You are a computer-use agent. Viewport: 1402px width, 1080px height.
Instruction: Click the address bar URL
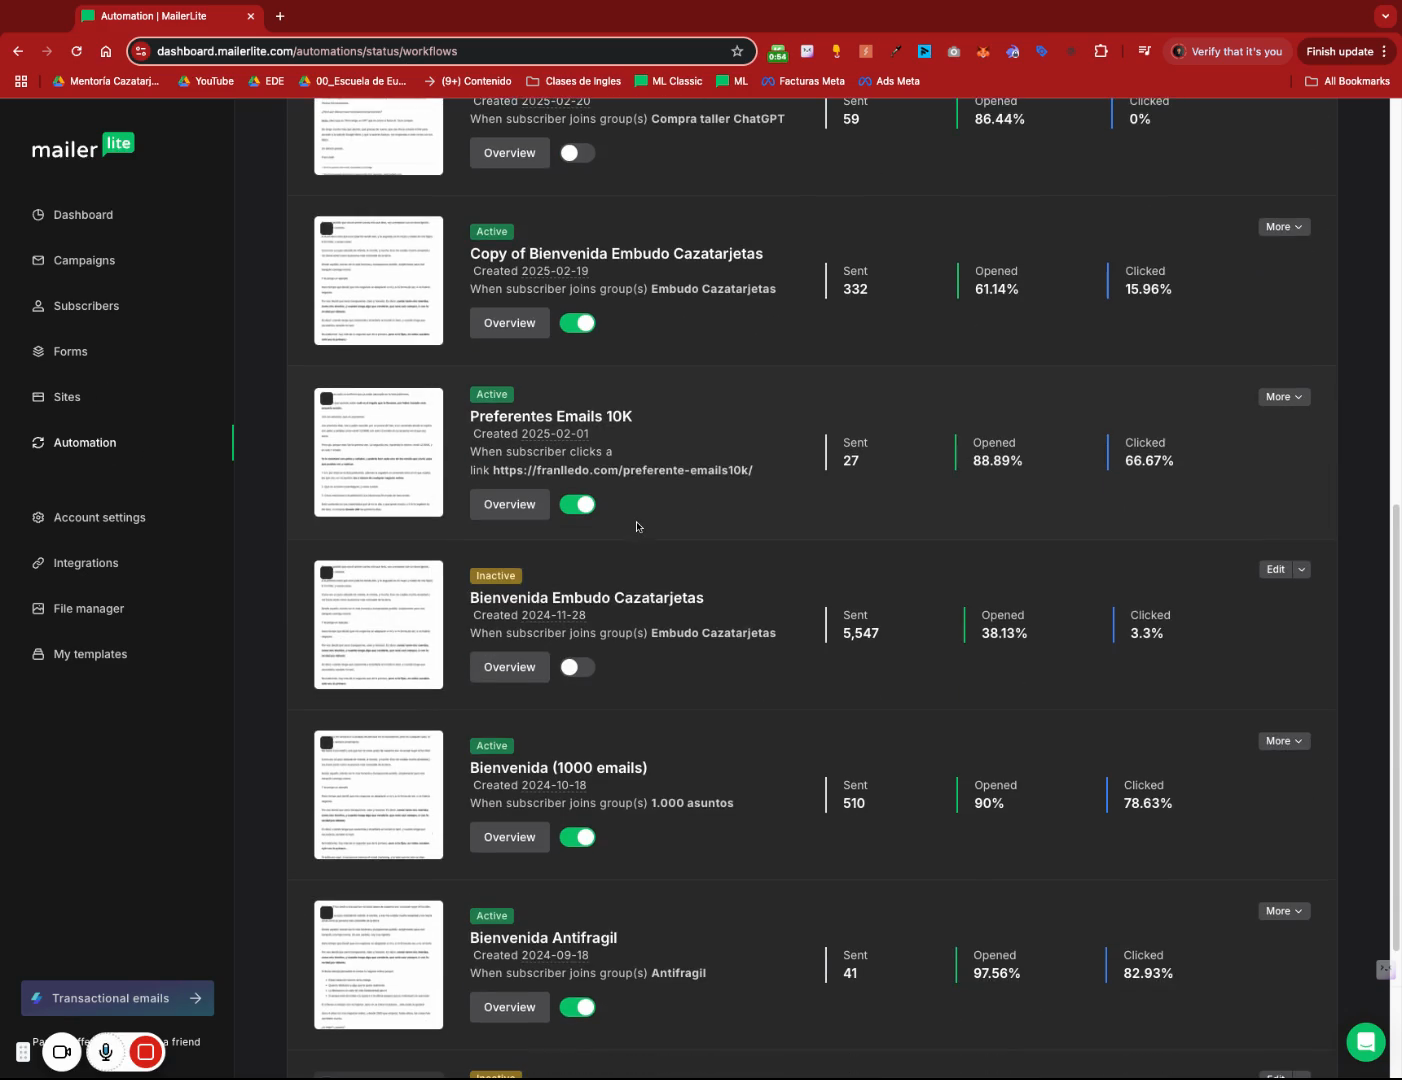click(307, 51)
